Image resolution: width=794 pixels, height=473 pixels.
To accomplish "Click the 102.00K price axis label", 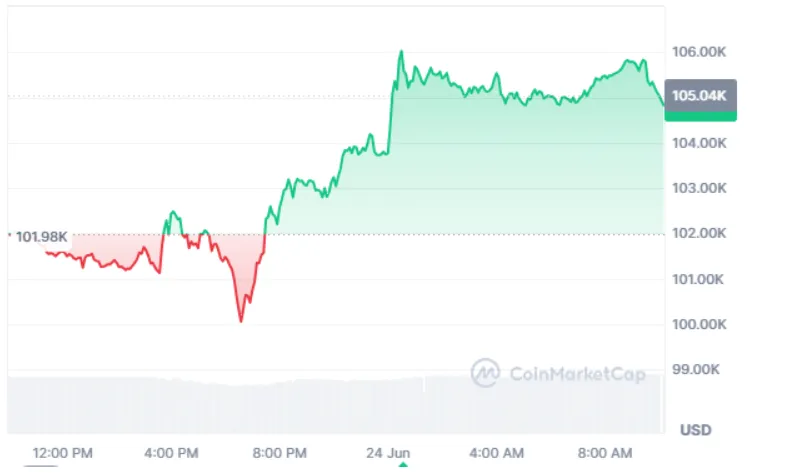I will click(x=699, y=233).
